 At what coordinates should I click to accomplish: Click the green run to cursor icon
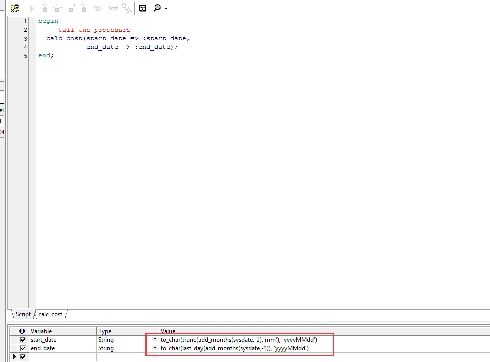coord(97,8)
